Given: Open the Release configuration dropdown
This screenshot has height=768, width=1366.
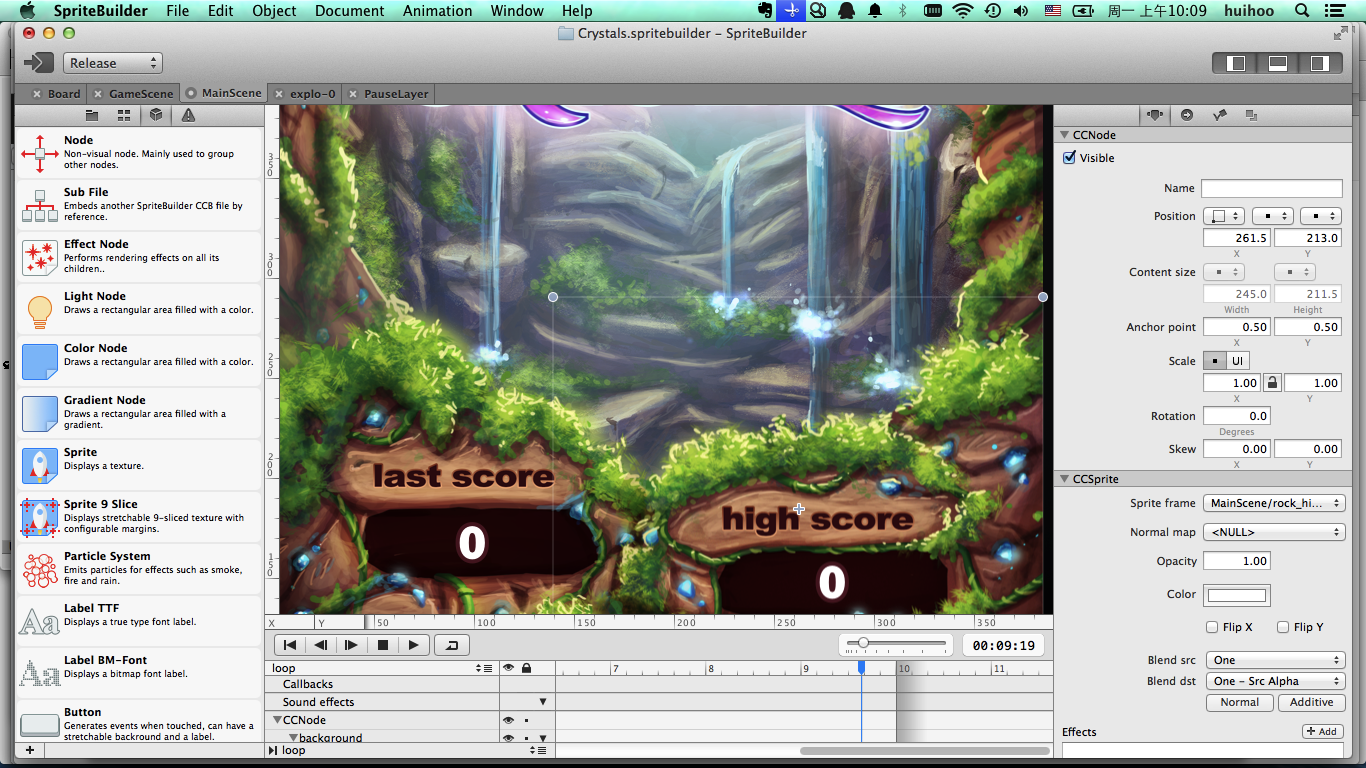Looking at the screenshot, I should coord(113,63).
